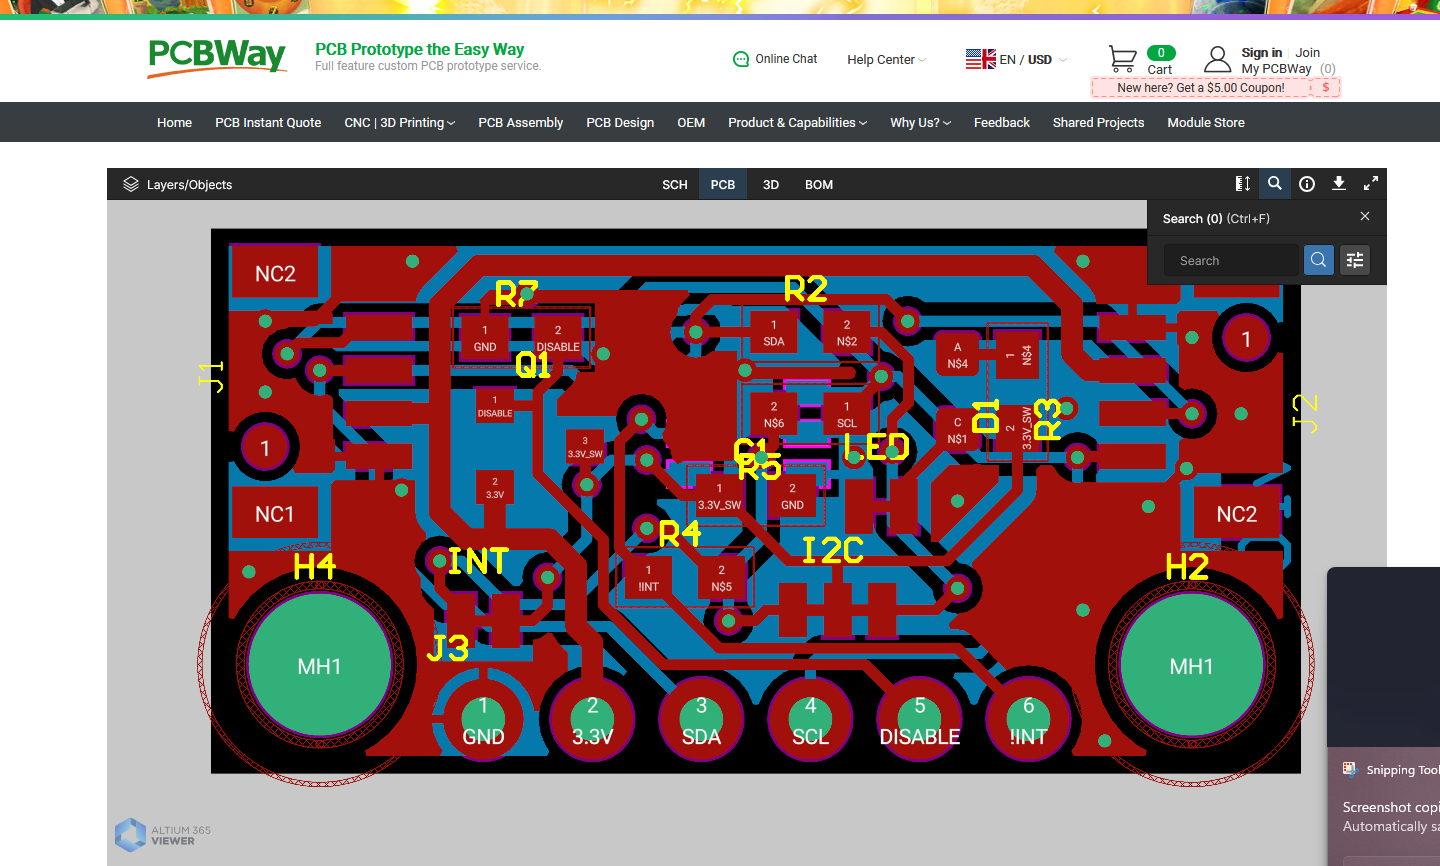Click the country flag icon

pyautogui.click(x=980, y=59)
